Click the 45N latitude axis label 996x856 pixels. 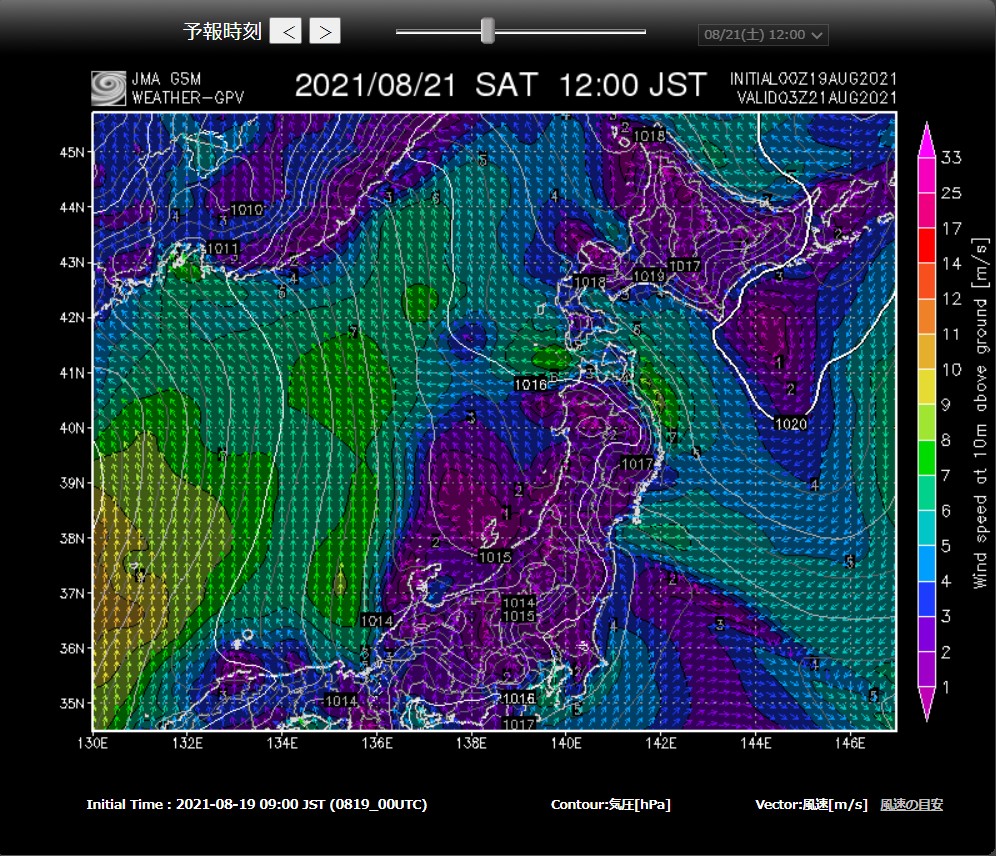coord(72,152)
